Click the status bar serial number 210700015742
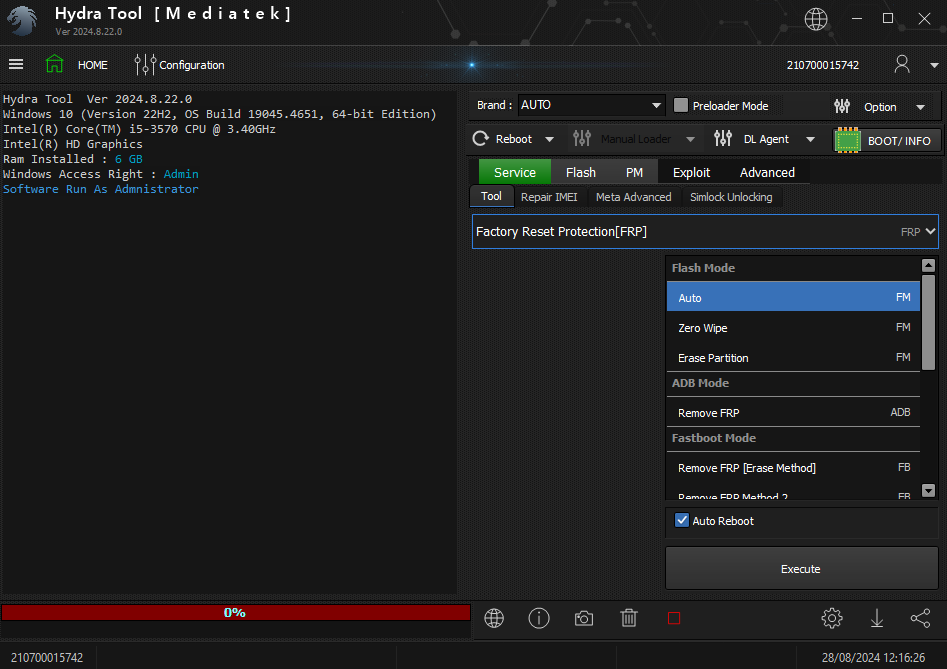This screenshot has height=669, width=947. click(47, 658)
